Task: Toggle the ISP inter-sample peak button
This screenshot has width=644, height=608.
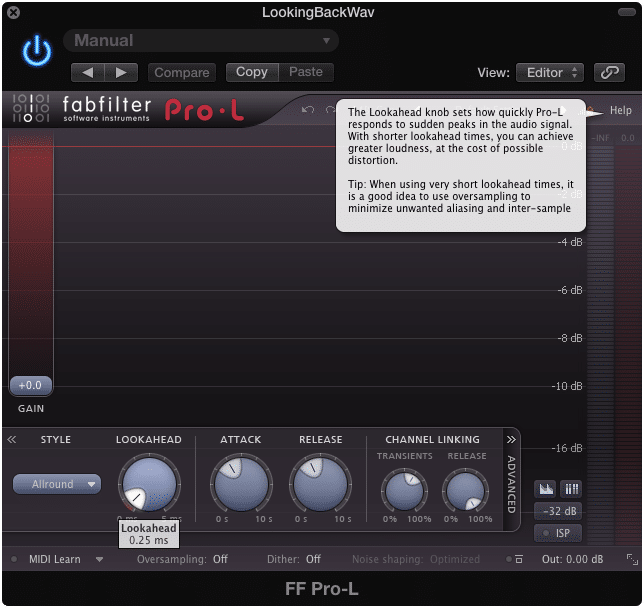Action: (x=558, y=533)
